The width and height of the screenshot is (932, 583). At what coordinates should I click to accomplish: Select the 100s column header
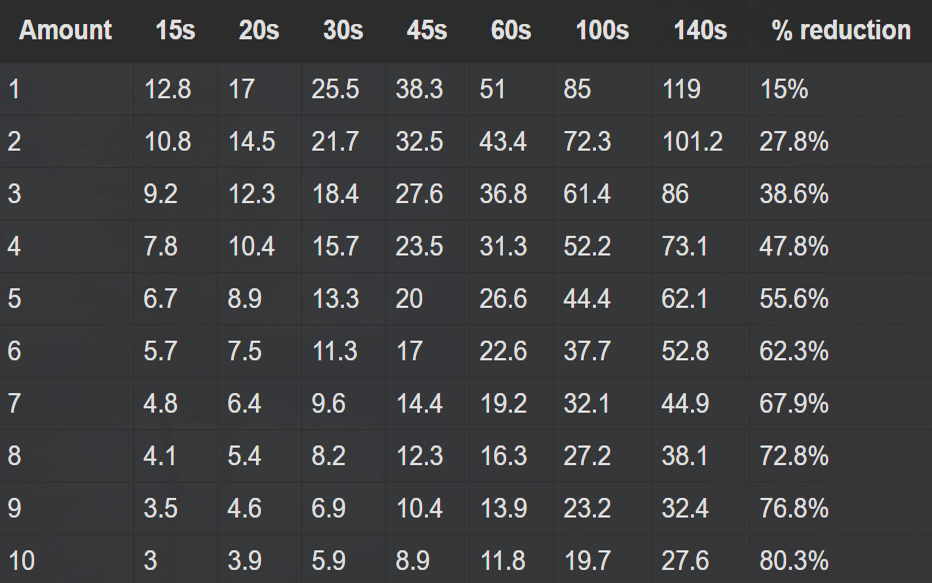(x=602, y=30)
